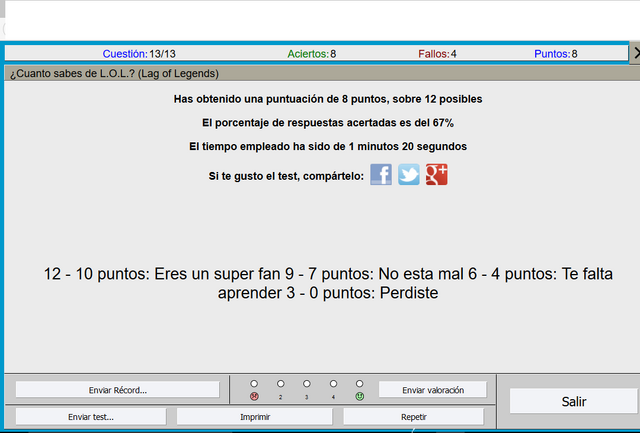This screenshot has height=433, width=640.
Task: Click rating label number 4
Action: point(333,397)
